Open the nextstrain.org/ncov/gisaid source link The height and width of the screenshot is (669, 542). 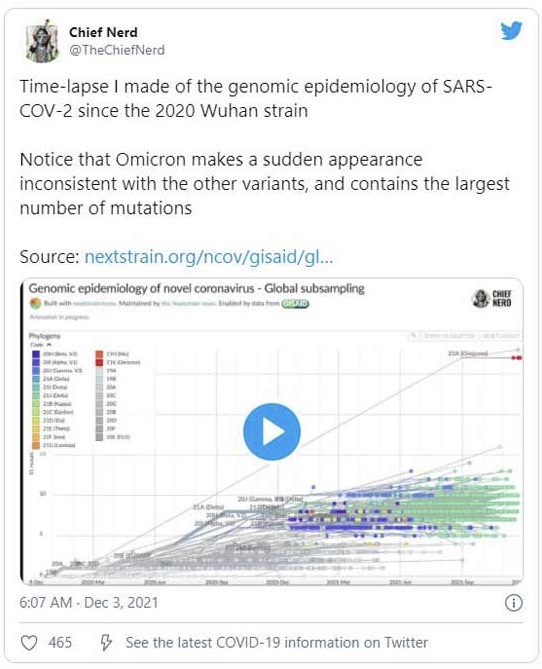208,257
